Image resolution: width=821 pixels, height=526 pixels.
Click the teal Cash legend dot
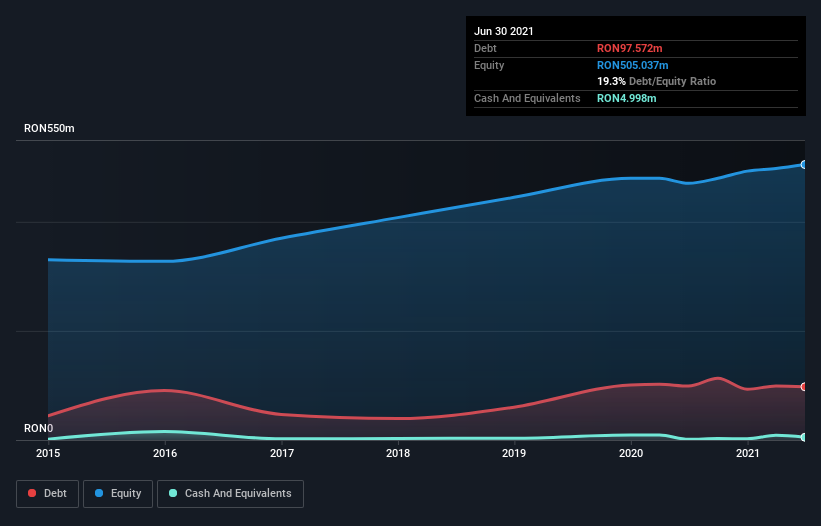[x=173, y=493]
